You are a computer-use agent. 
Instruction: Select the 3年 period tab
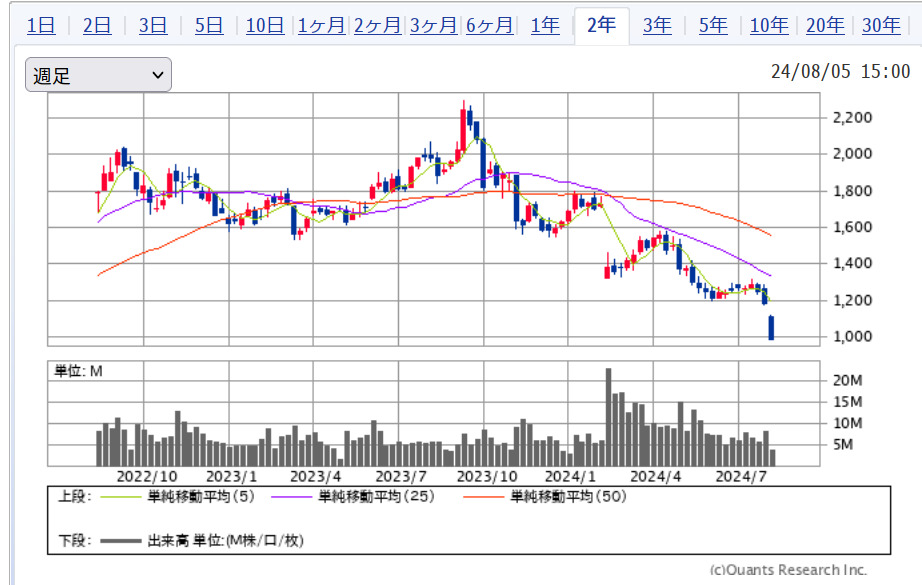point(657,26)
